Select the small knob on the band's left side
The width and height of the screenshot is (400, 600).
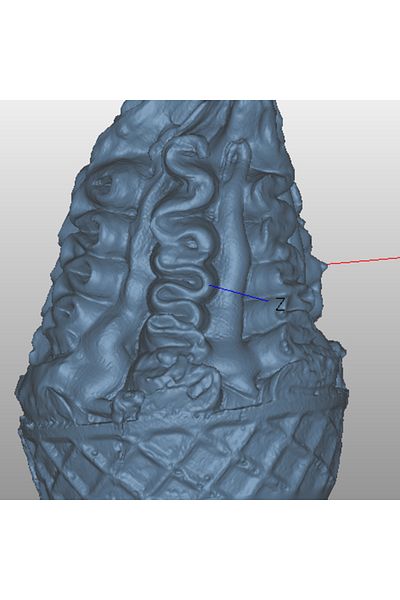(x=126, y=408)
